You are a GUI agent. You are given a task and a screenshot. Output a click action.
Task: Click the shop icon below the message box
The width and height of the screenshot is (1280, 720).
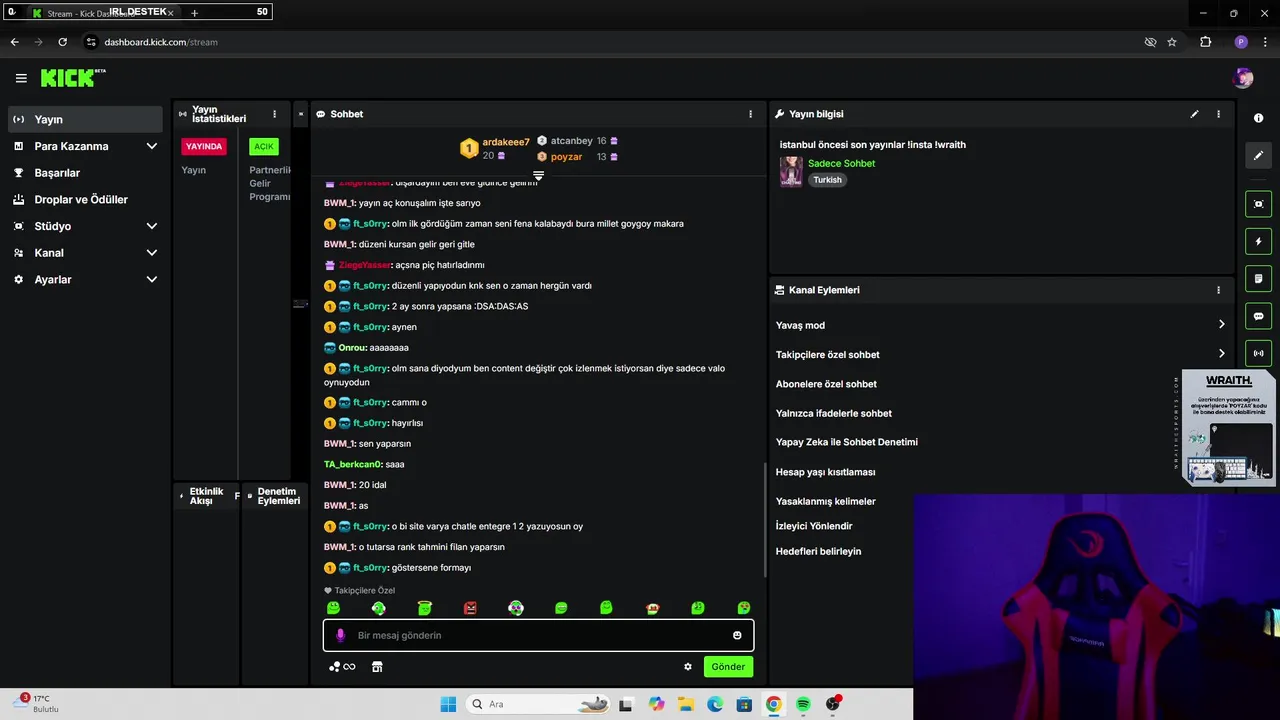click(377, 667)
